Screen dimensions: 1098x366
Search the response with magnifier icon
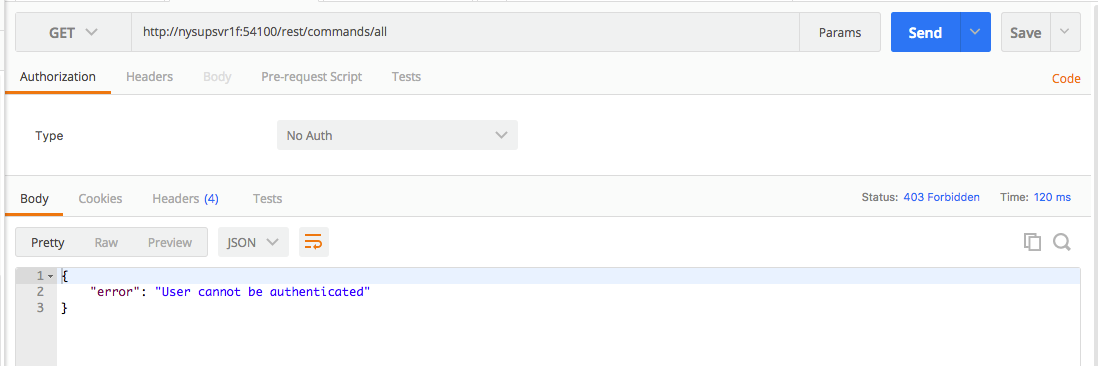point(1062,242)
